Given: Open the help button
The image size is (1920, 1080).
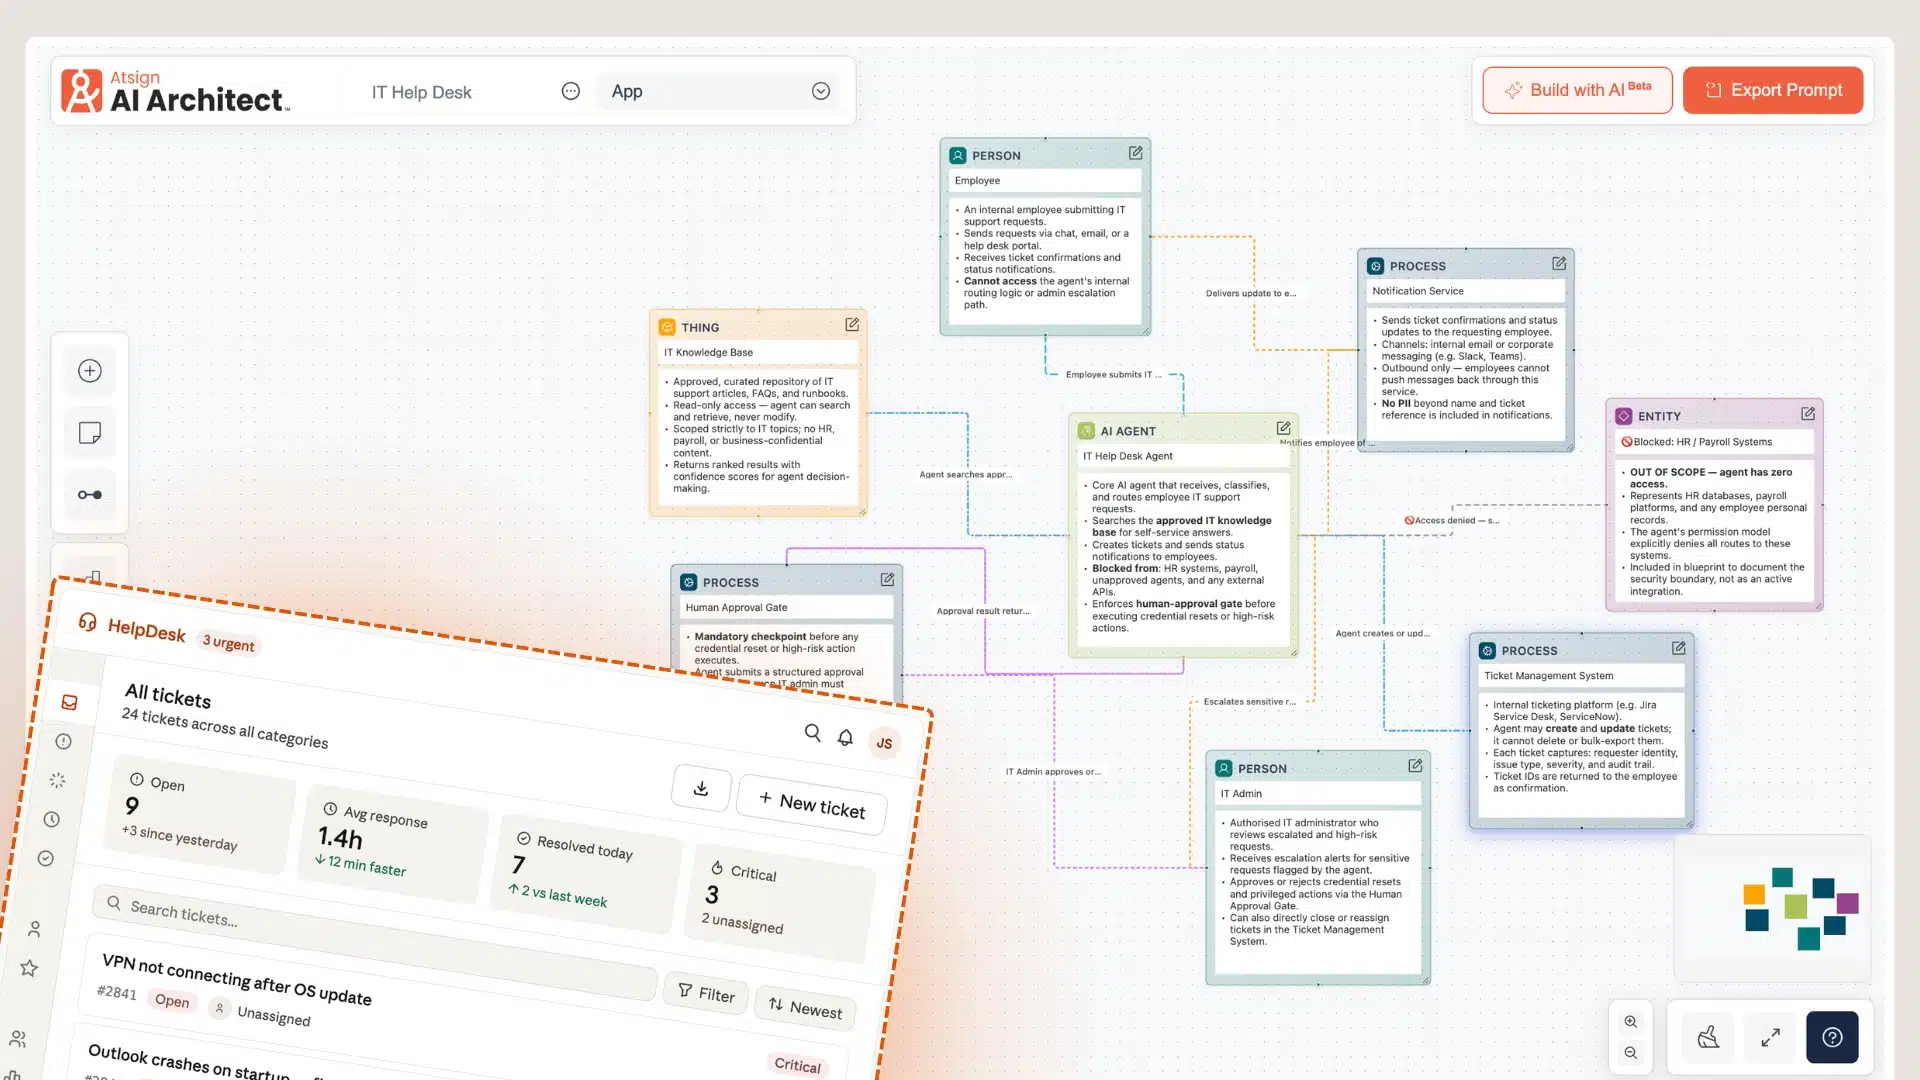Looking at the screenshot, I should point(1832,1037).
